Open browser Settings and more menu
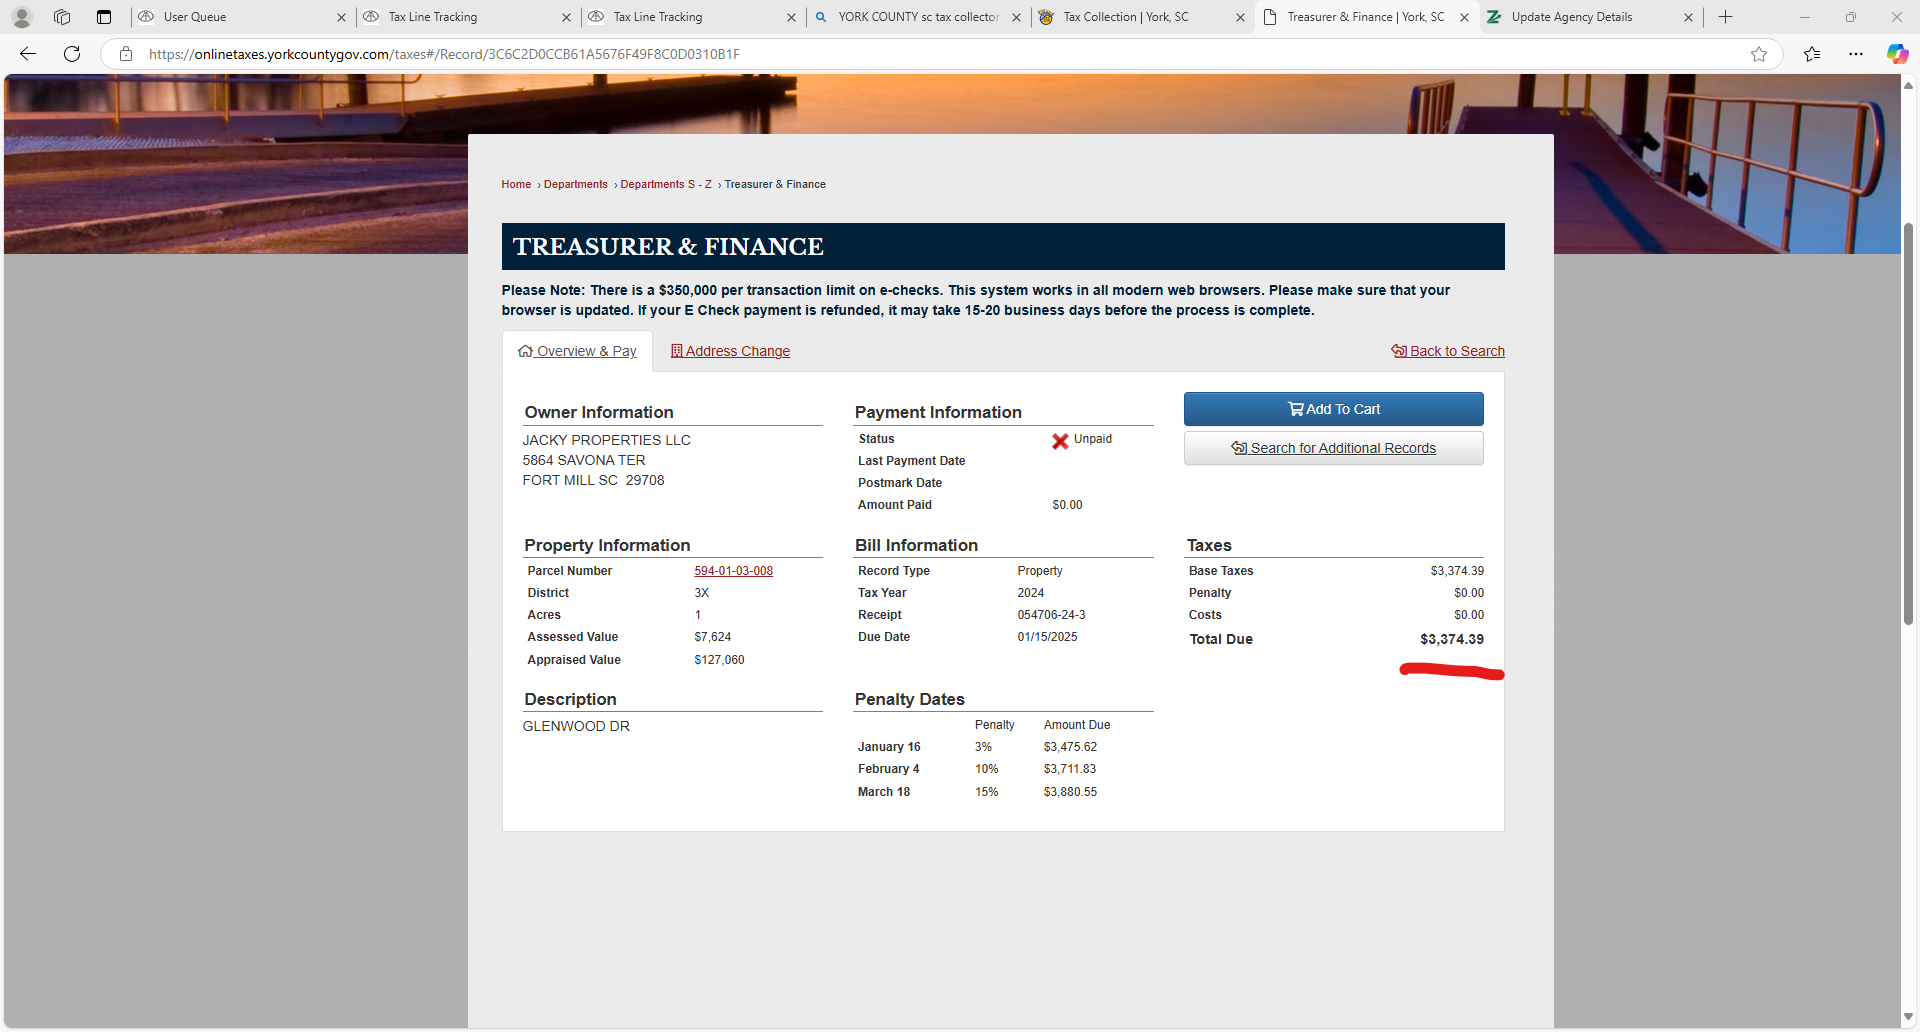 pyautogui.click(x=1856, y=54)
